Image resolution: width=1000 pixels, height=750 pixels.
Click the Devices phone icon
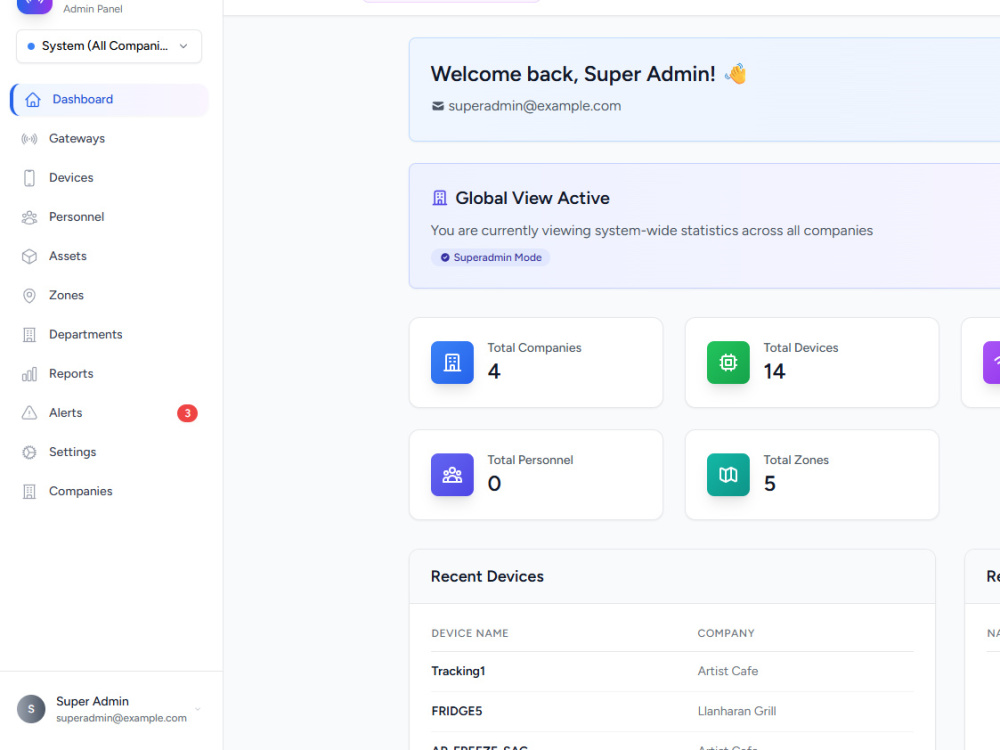pos(29,178)
